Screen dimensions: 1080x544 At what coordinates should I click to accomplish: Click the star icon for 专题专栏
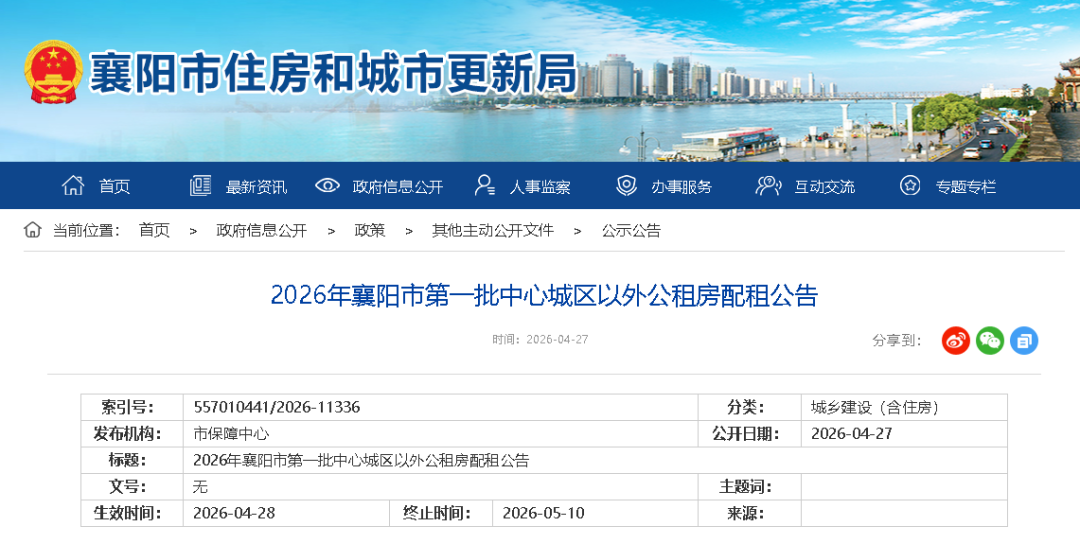(910, 186)
